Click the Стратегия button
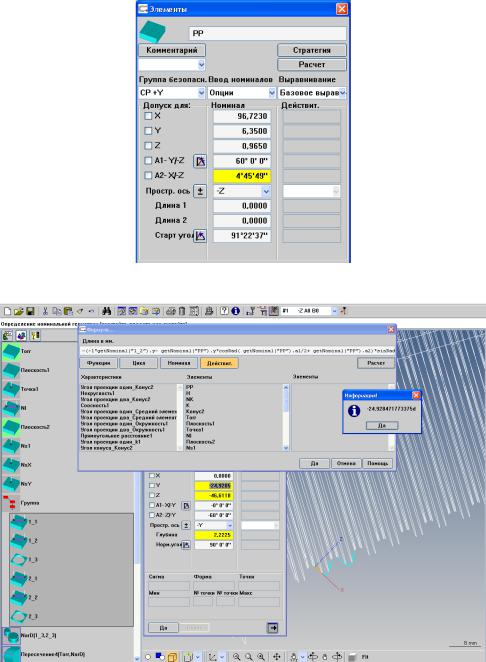This screenshot has width=486, height=662. [312, 50]
